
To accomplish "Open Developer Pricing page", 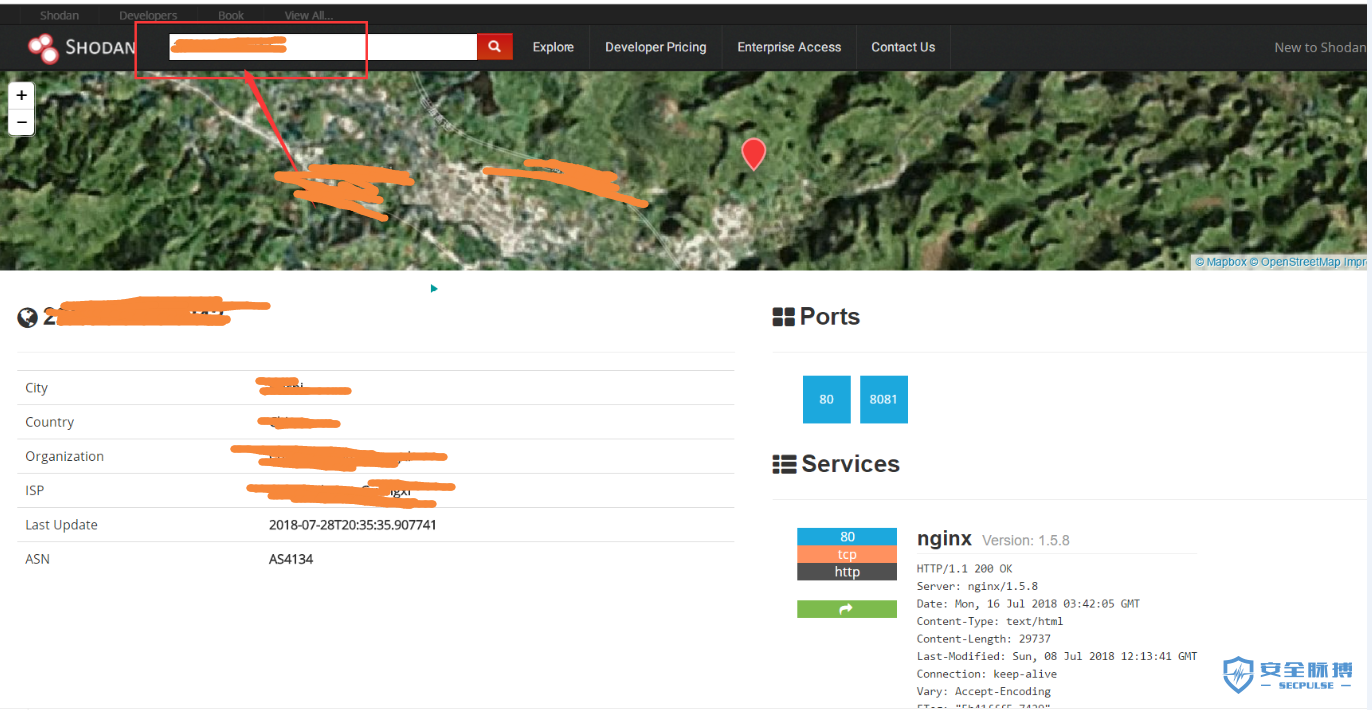I will pos(656,47).
